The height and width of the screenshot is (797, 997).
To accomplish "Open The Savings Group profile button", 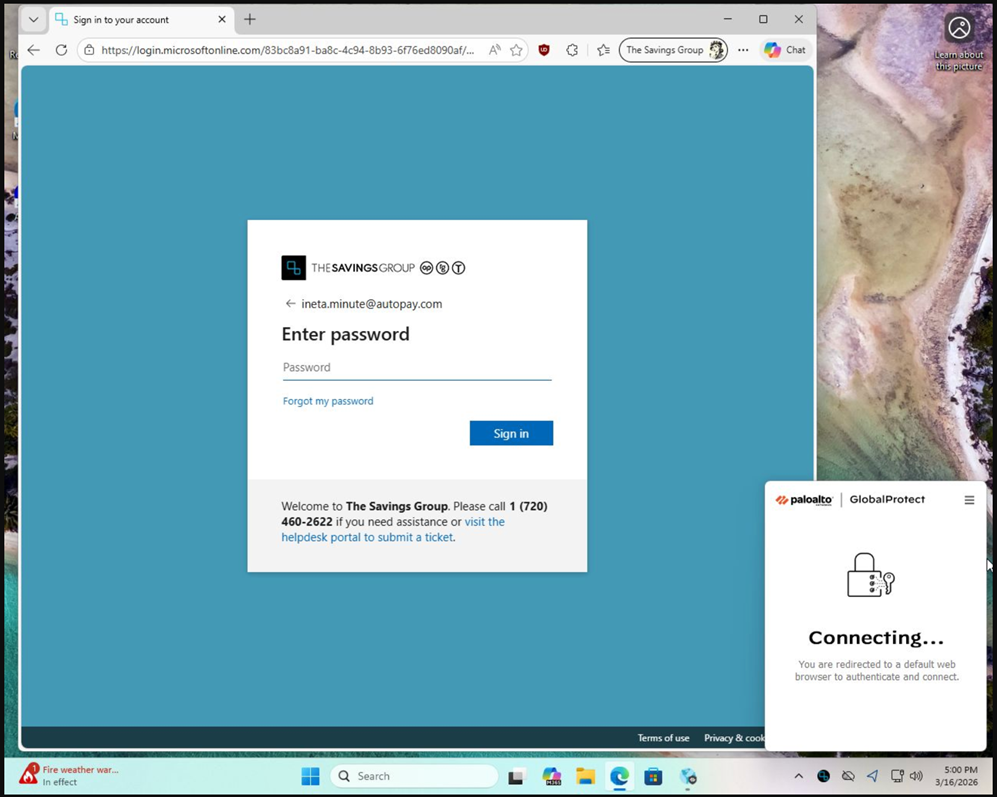I will 674,50.
